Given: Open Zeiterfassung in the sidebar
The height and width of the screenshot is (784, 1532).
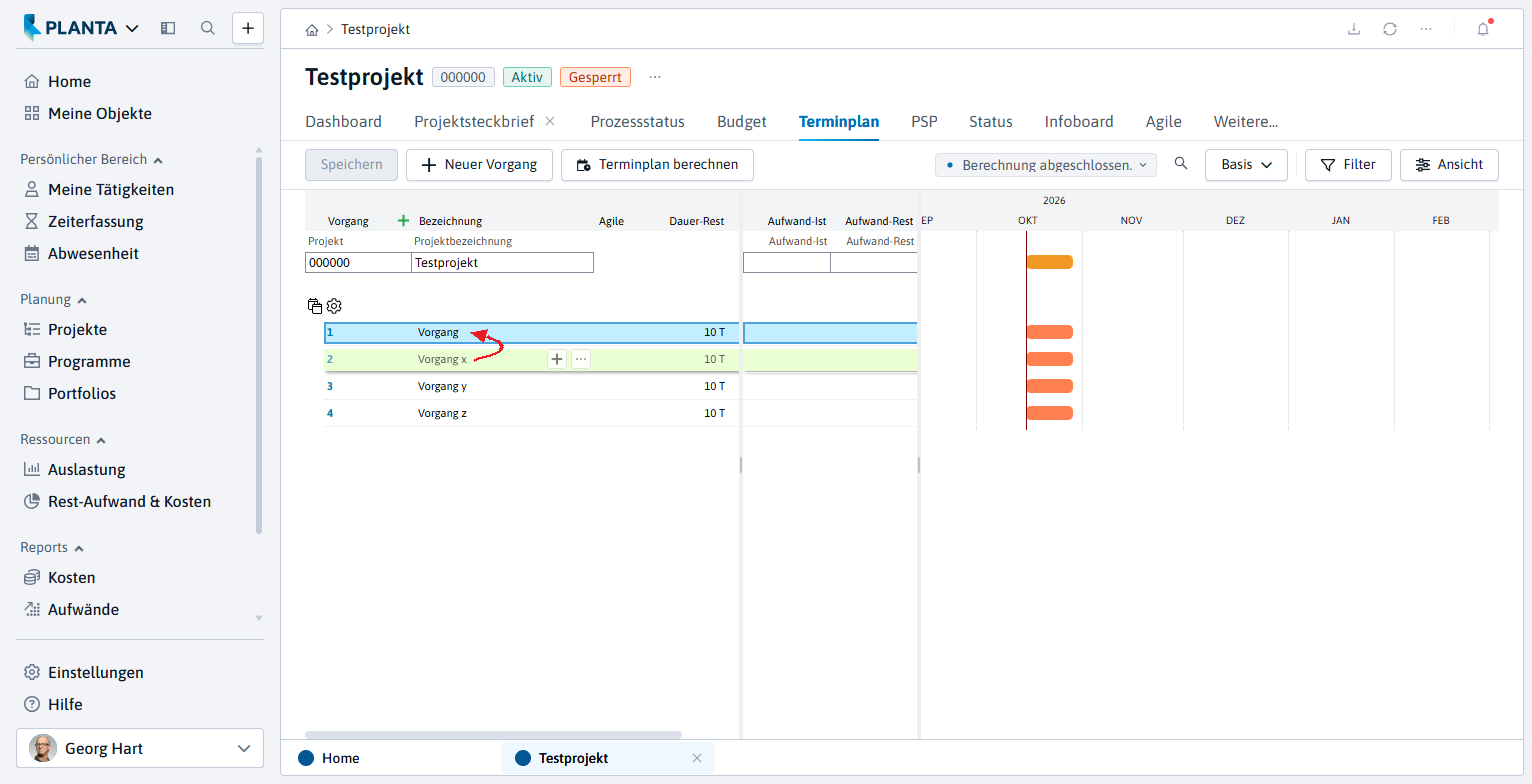Looking at the screenshot, I should tap(96, 222).
